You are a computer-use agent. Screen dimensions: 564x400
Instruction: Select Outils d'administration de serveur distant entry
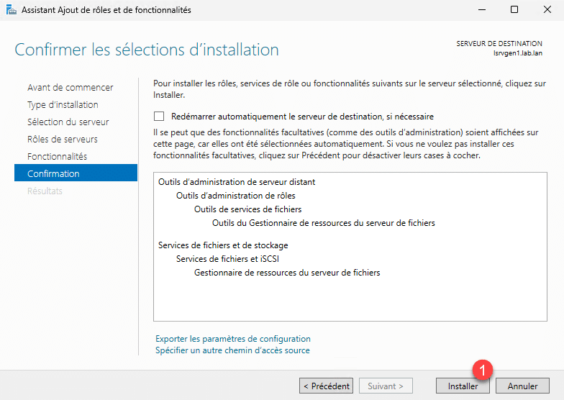pyautogui.click(x=237, y=182)
